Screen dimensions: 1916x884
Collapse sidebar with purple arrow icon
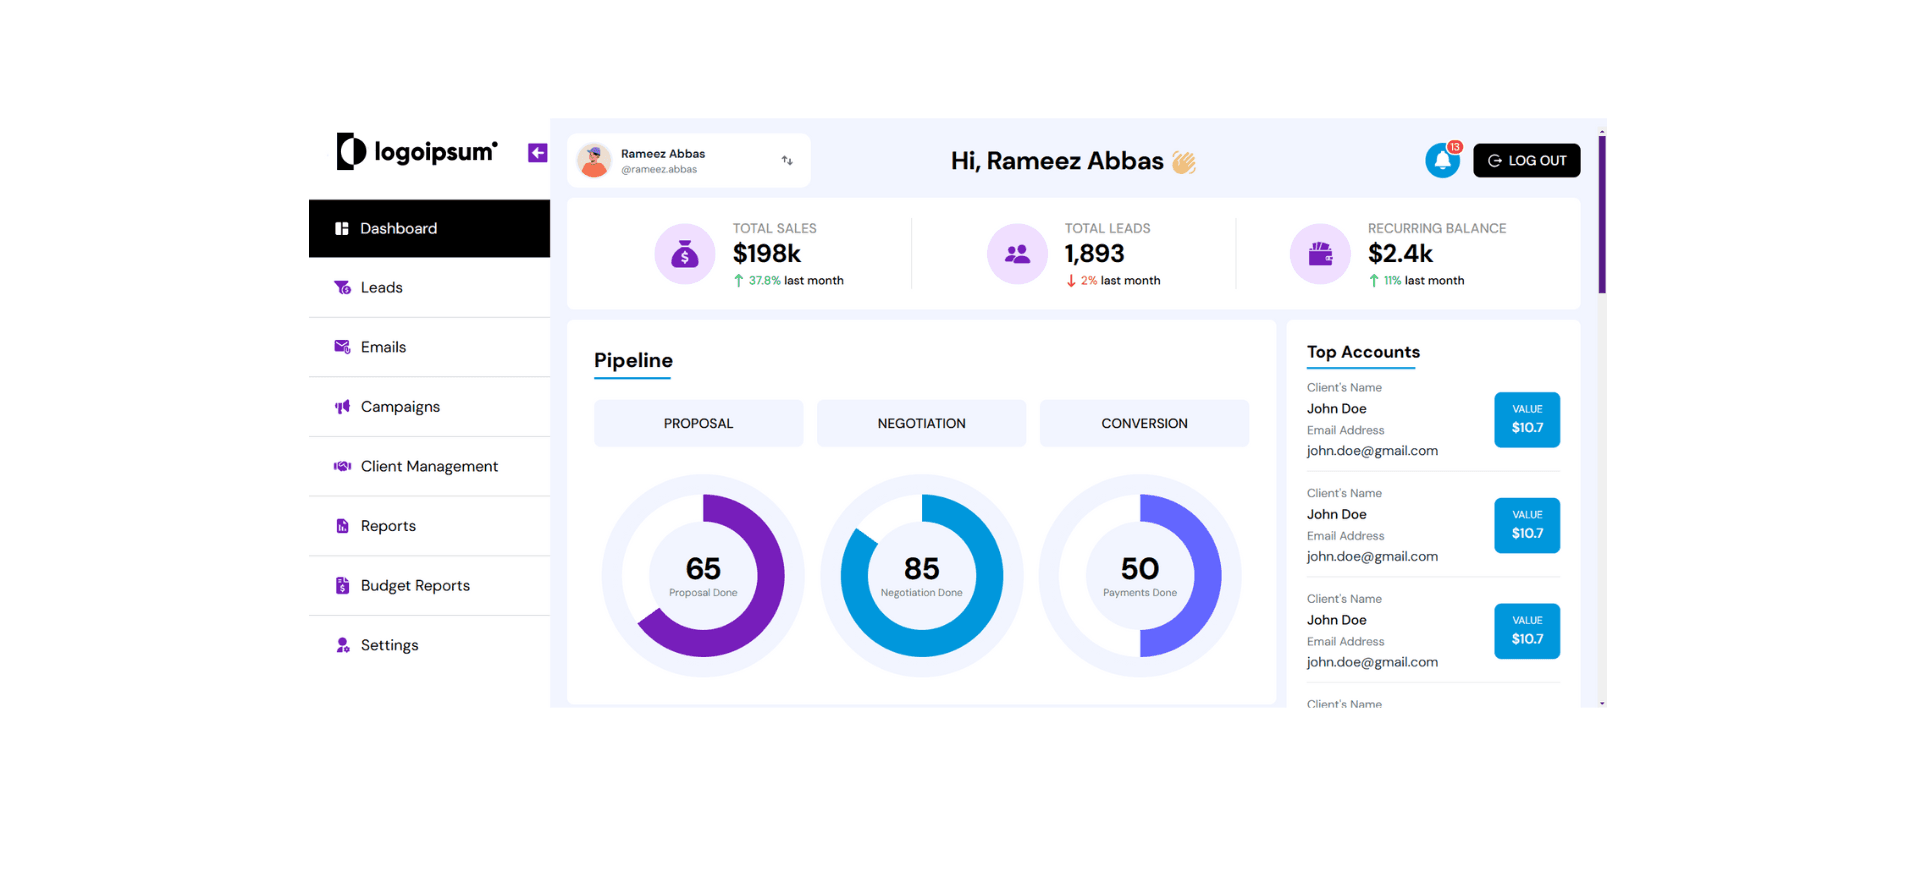click(537, 153)
